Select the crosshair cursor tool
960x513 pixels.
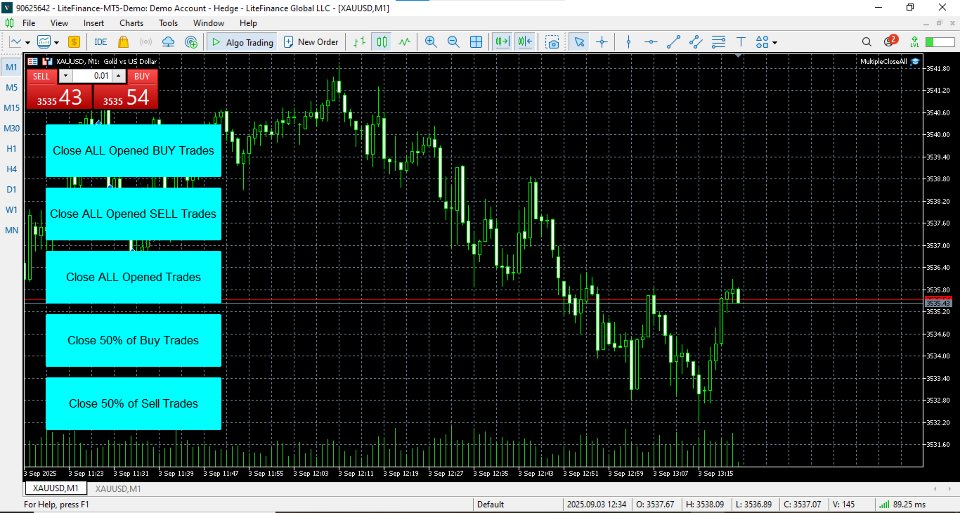click(x=602, y=42)
